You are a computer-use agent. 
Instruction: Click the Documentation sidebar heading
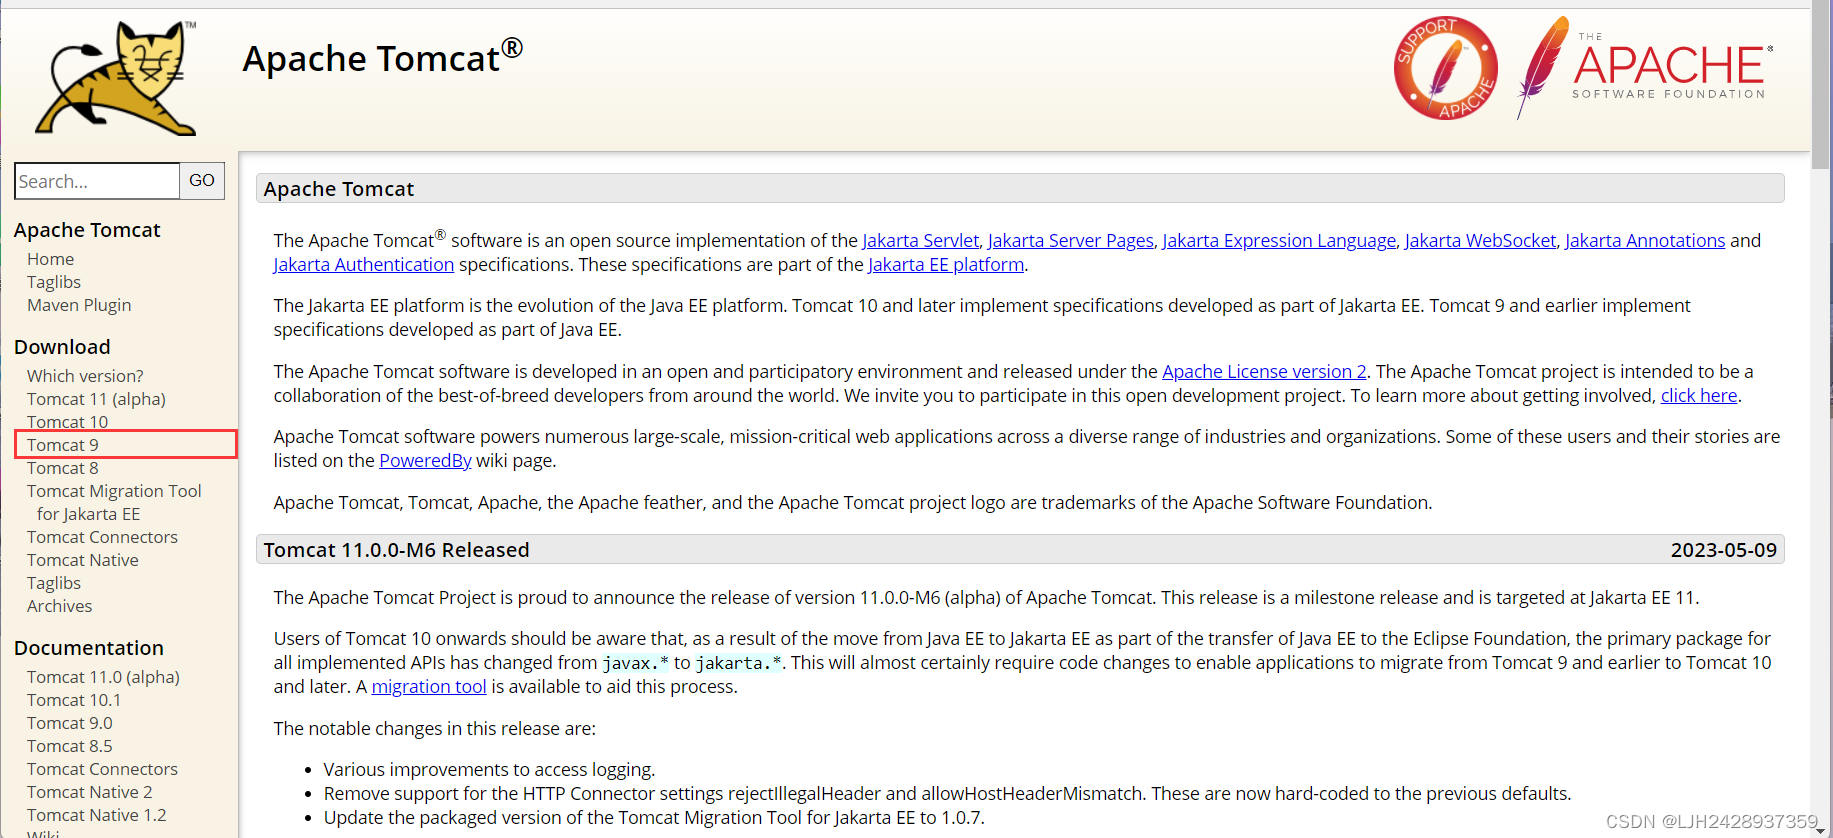[x=89, y=648]
